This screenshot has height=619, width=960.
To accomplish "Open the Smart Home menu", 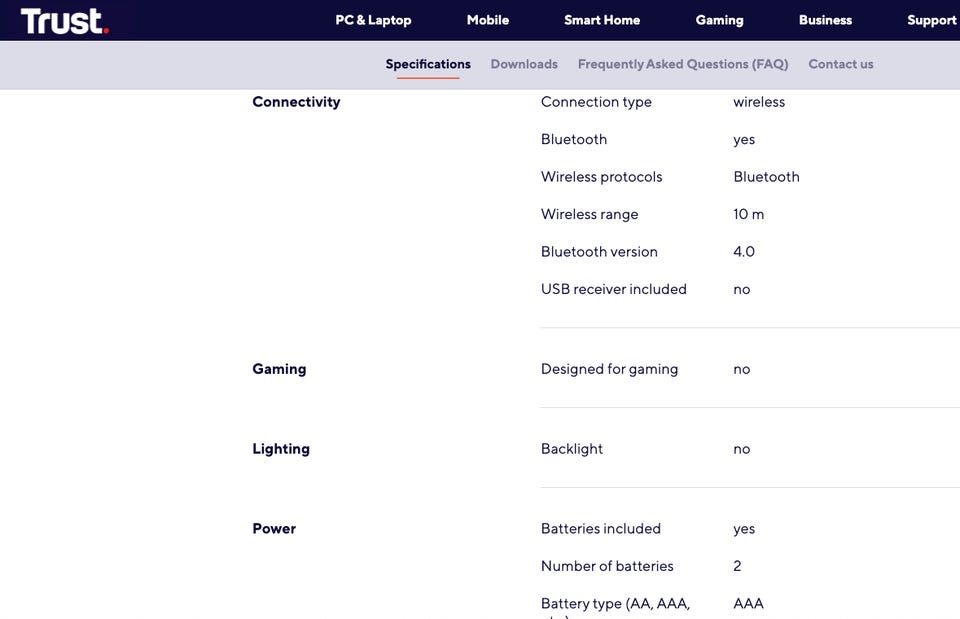I will click(602, 20).
